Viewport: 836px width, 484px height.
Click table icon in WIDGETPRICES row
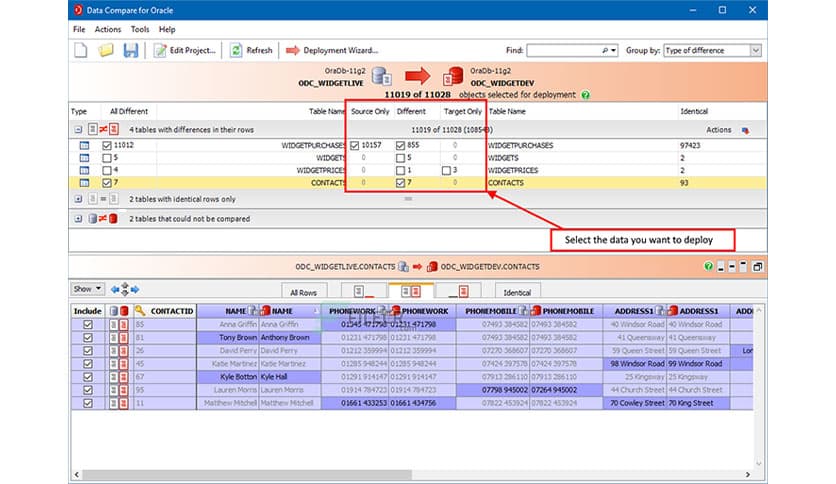[84, 170]
